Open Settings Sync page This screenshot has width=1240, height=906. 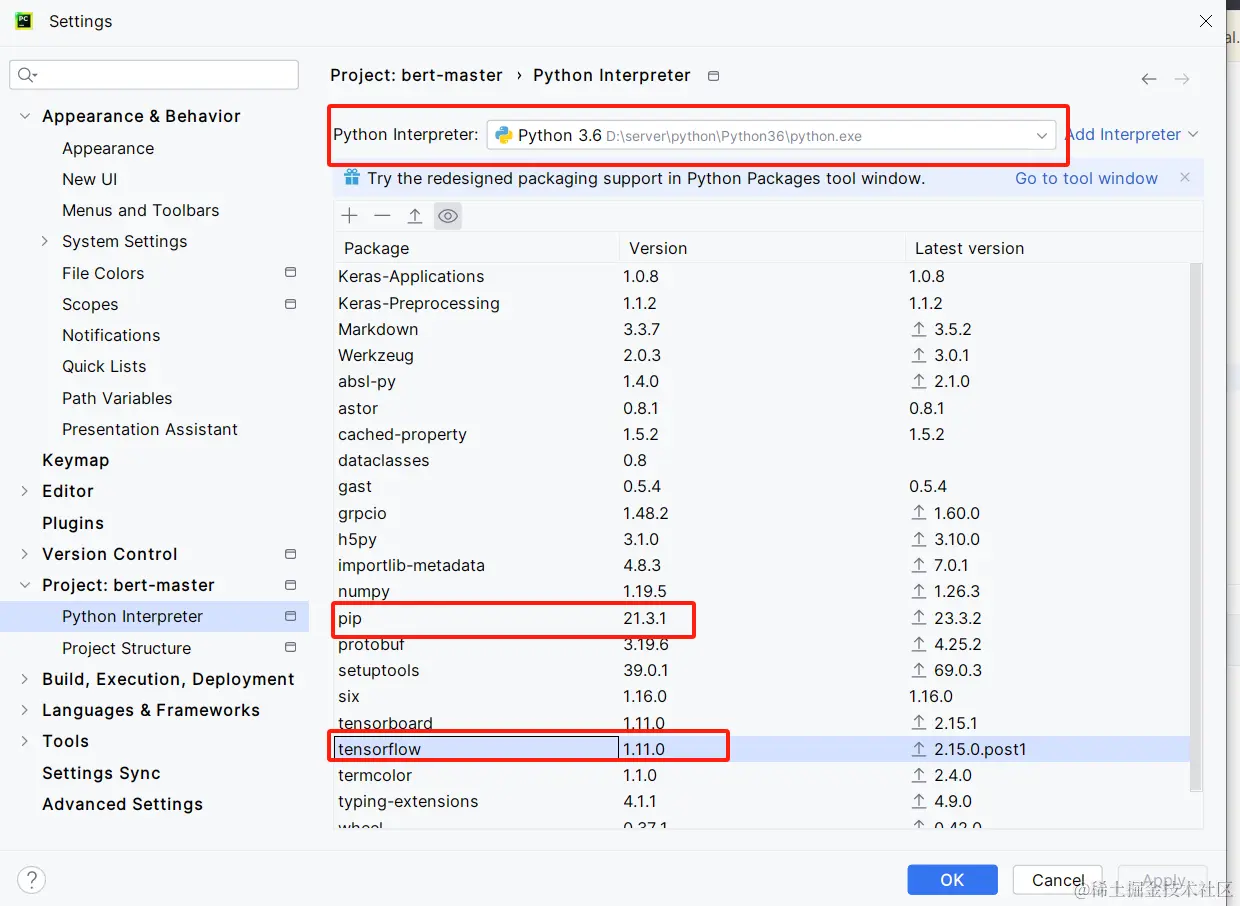101,773
